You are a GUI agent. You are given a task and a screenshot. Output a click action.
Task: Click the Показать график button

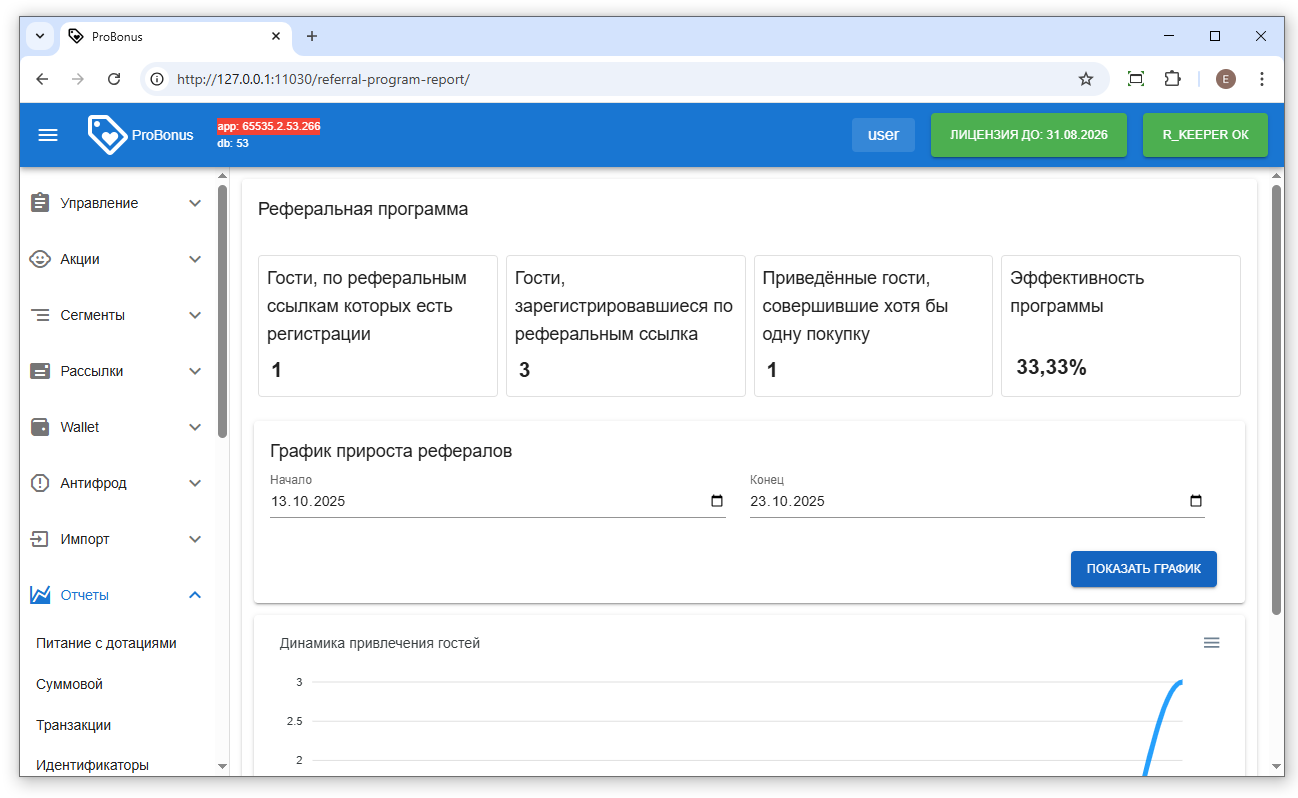[x=1143, y=569]
